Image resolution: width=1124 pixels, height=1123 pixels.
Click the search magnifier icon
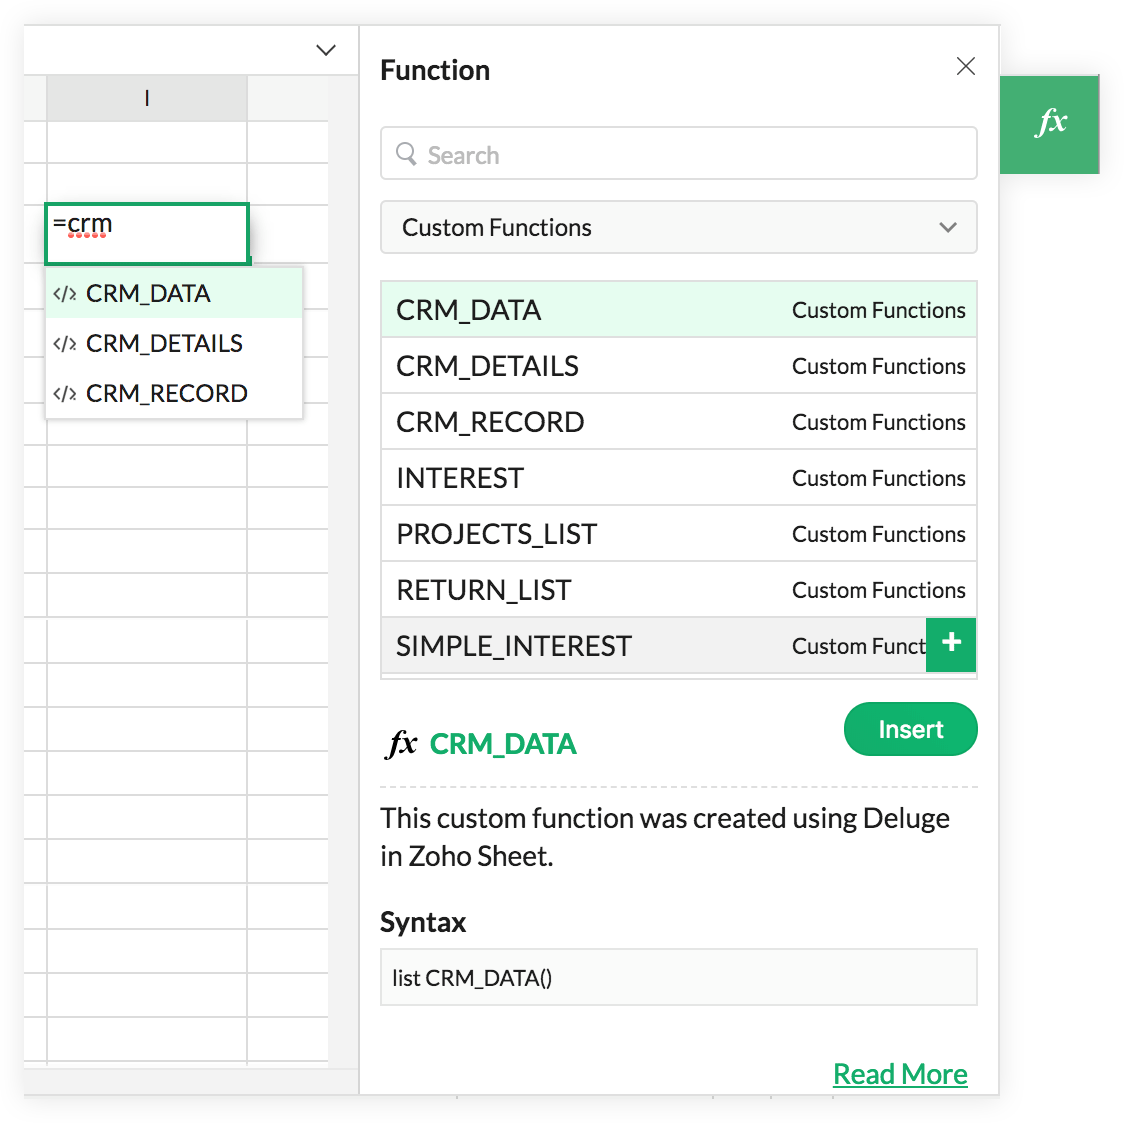click(x=406, y=154)
